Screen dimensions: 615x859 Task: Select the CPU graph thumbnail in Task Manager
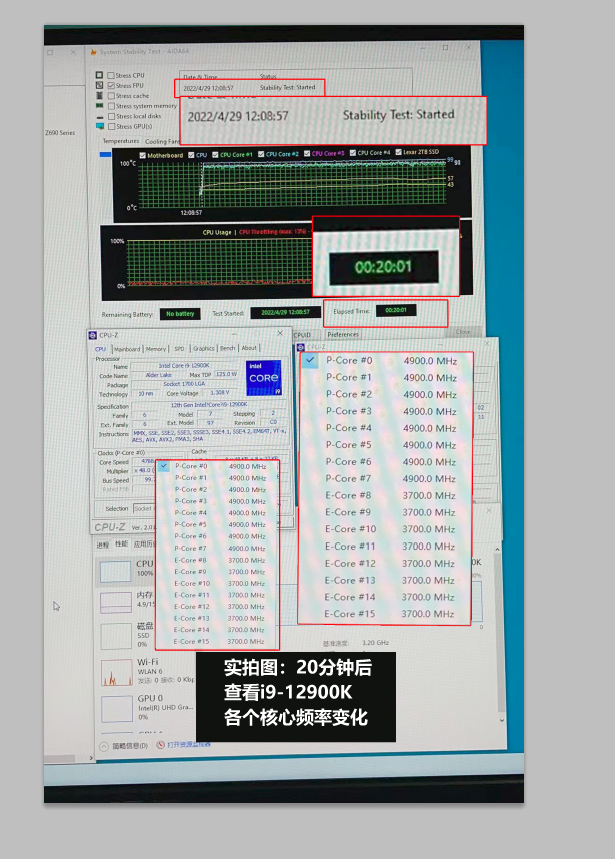116,570
